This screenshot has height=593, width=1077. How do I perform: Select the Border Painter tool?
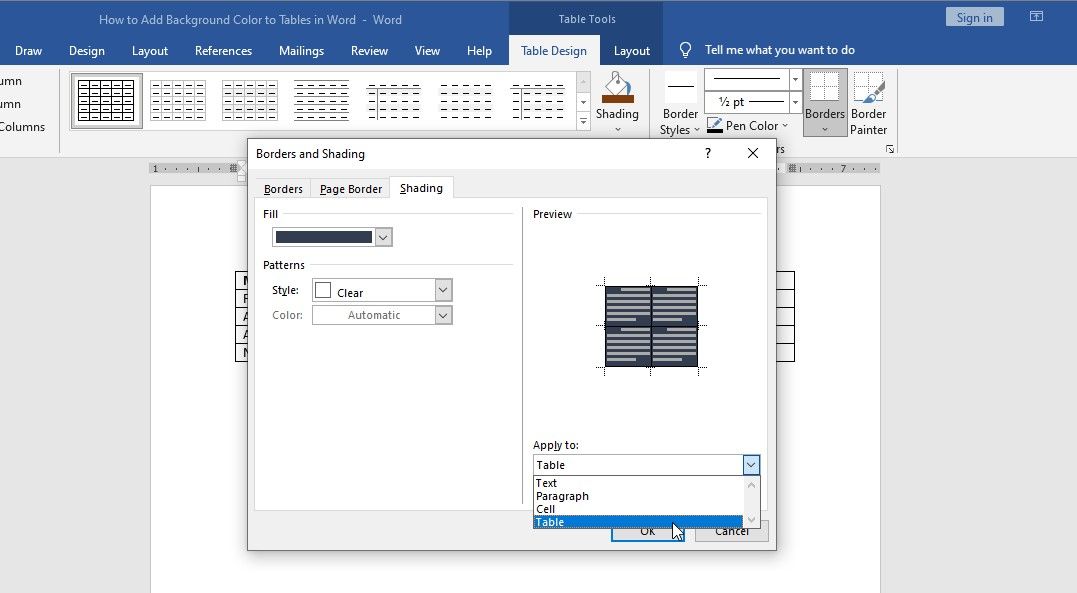coord(868,88)
